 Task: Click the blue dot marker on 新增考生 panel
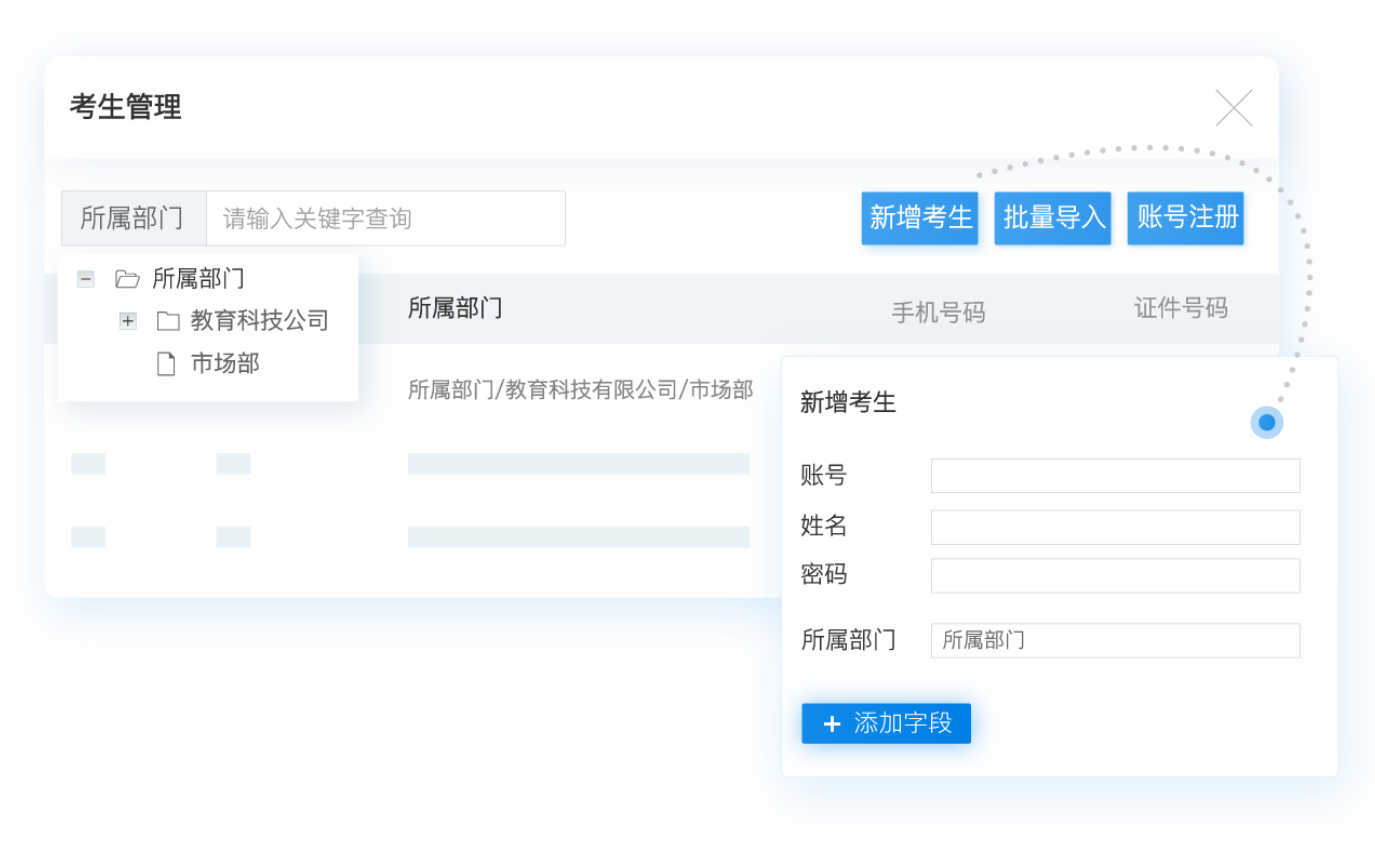coord(1267,422)
